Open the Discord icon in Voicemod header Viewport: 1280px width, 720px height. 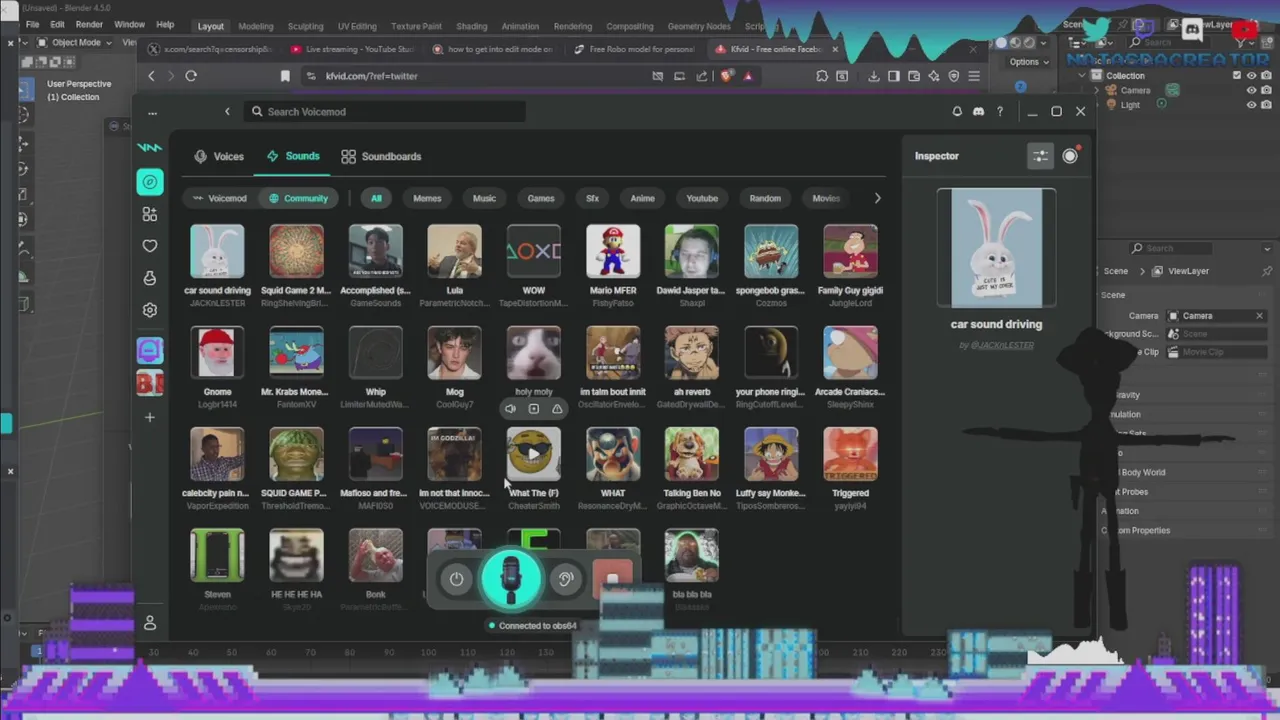click(978, 112)
